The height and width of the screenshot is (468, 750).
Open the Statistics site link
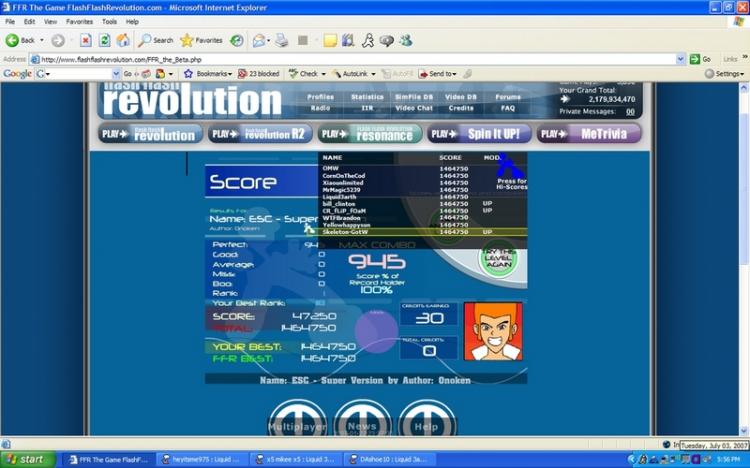tap(367, 97)
